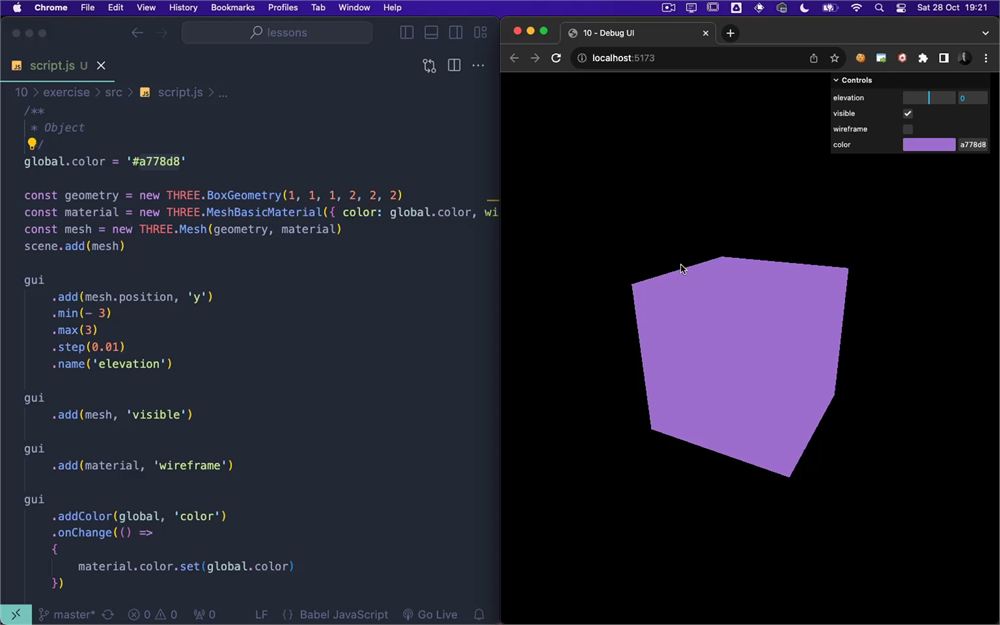1000x625 pixels.
Task: Reload the localhost page in Chrome
Action: coord(556,58)
